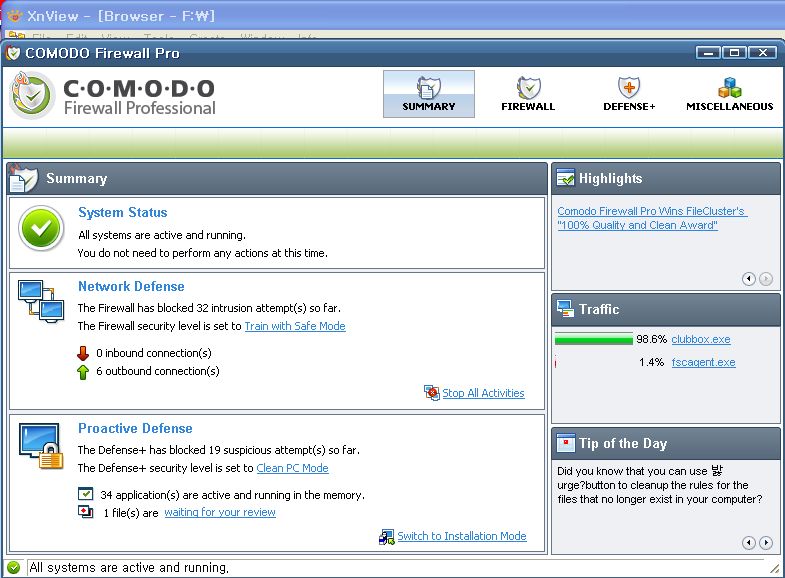This screenshot has height=578, width=785.
Task: Open the Defense+ tab
Action: pos(629,94)
